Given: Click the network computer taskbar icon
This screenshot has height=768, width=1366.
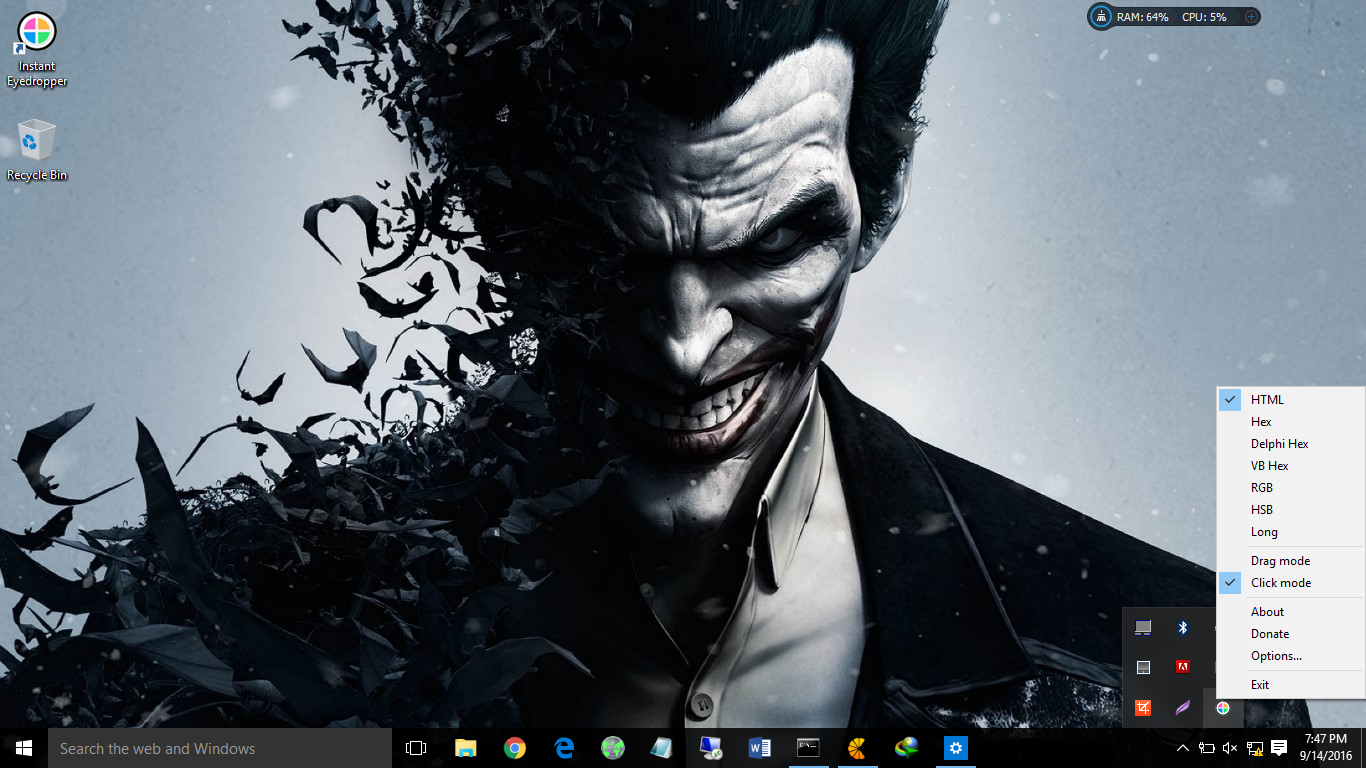Looking at the screenshot, I should click(711, 748).
